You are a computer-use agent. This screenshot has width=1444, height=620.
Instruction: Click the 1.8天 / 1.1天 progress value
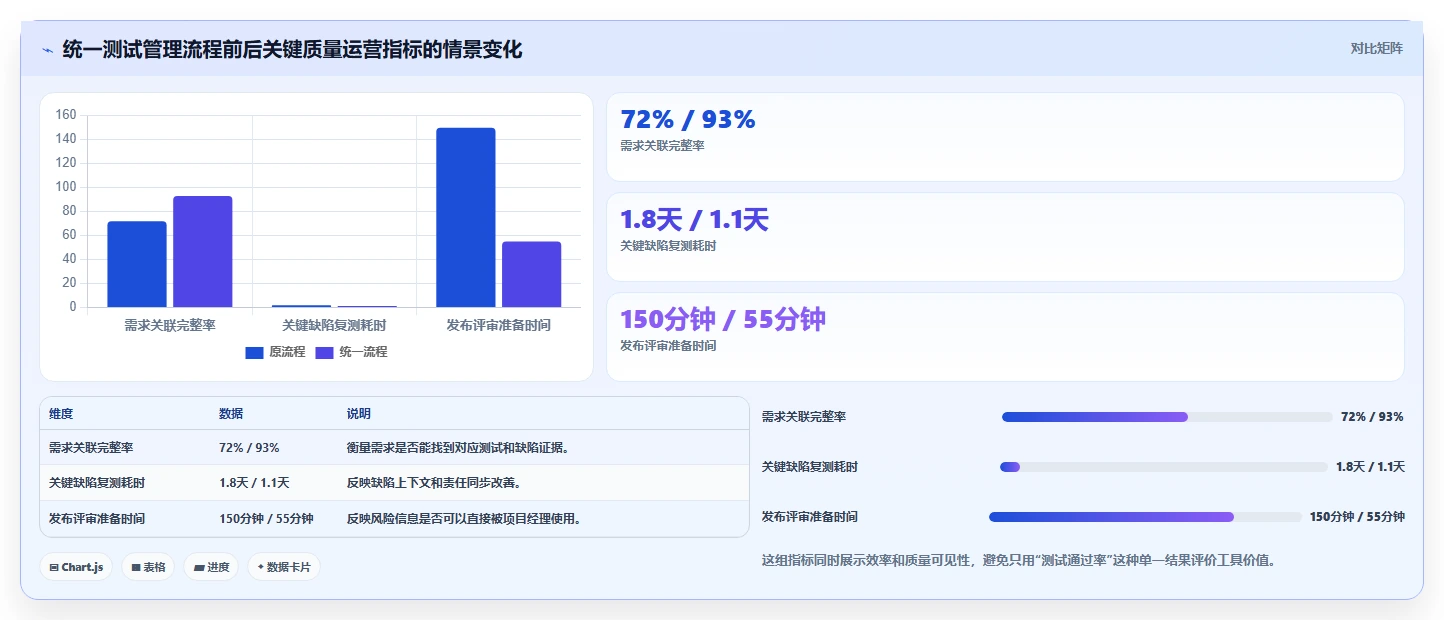1370,467
